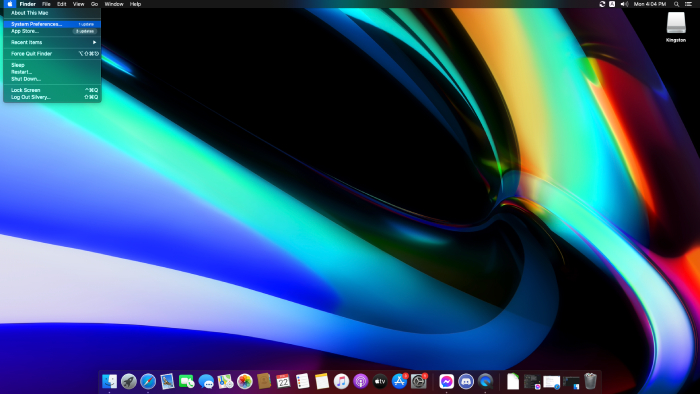700x394 pixels.
Task: Launch Launchpad rocket icon in Dock
Action: coord(129,382)
